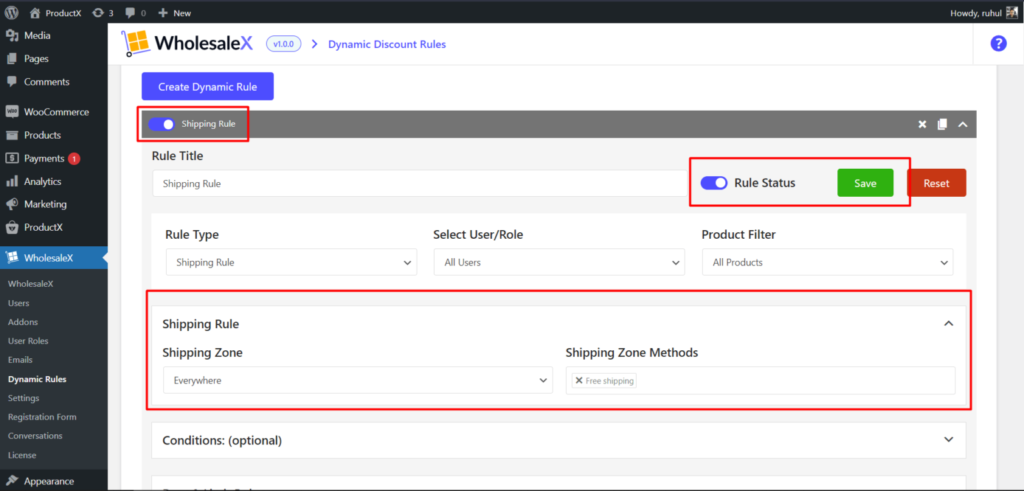Click the Marketing megaphone icon
Screen dimensions: 1024x491
tap(12, 204)
